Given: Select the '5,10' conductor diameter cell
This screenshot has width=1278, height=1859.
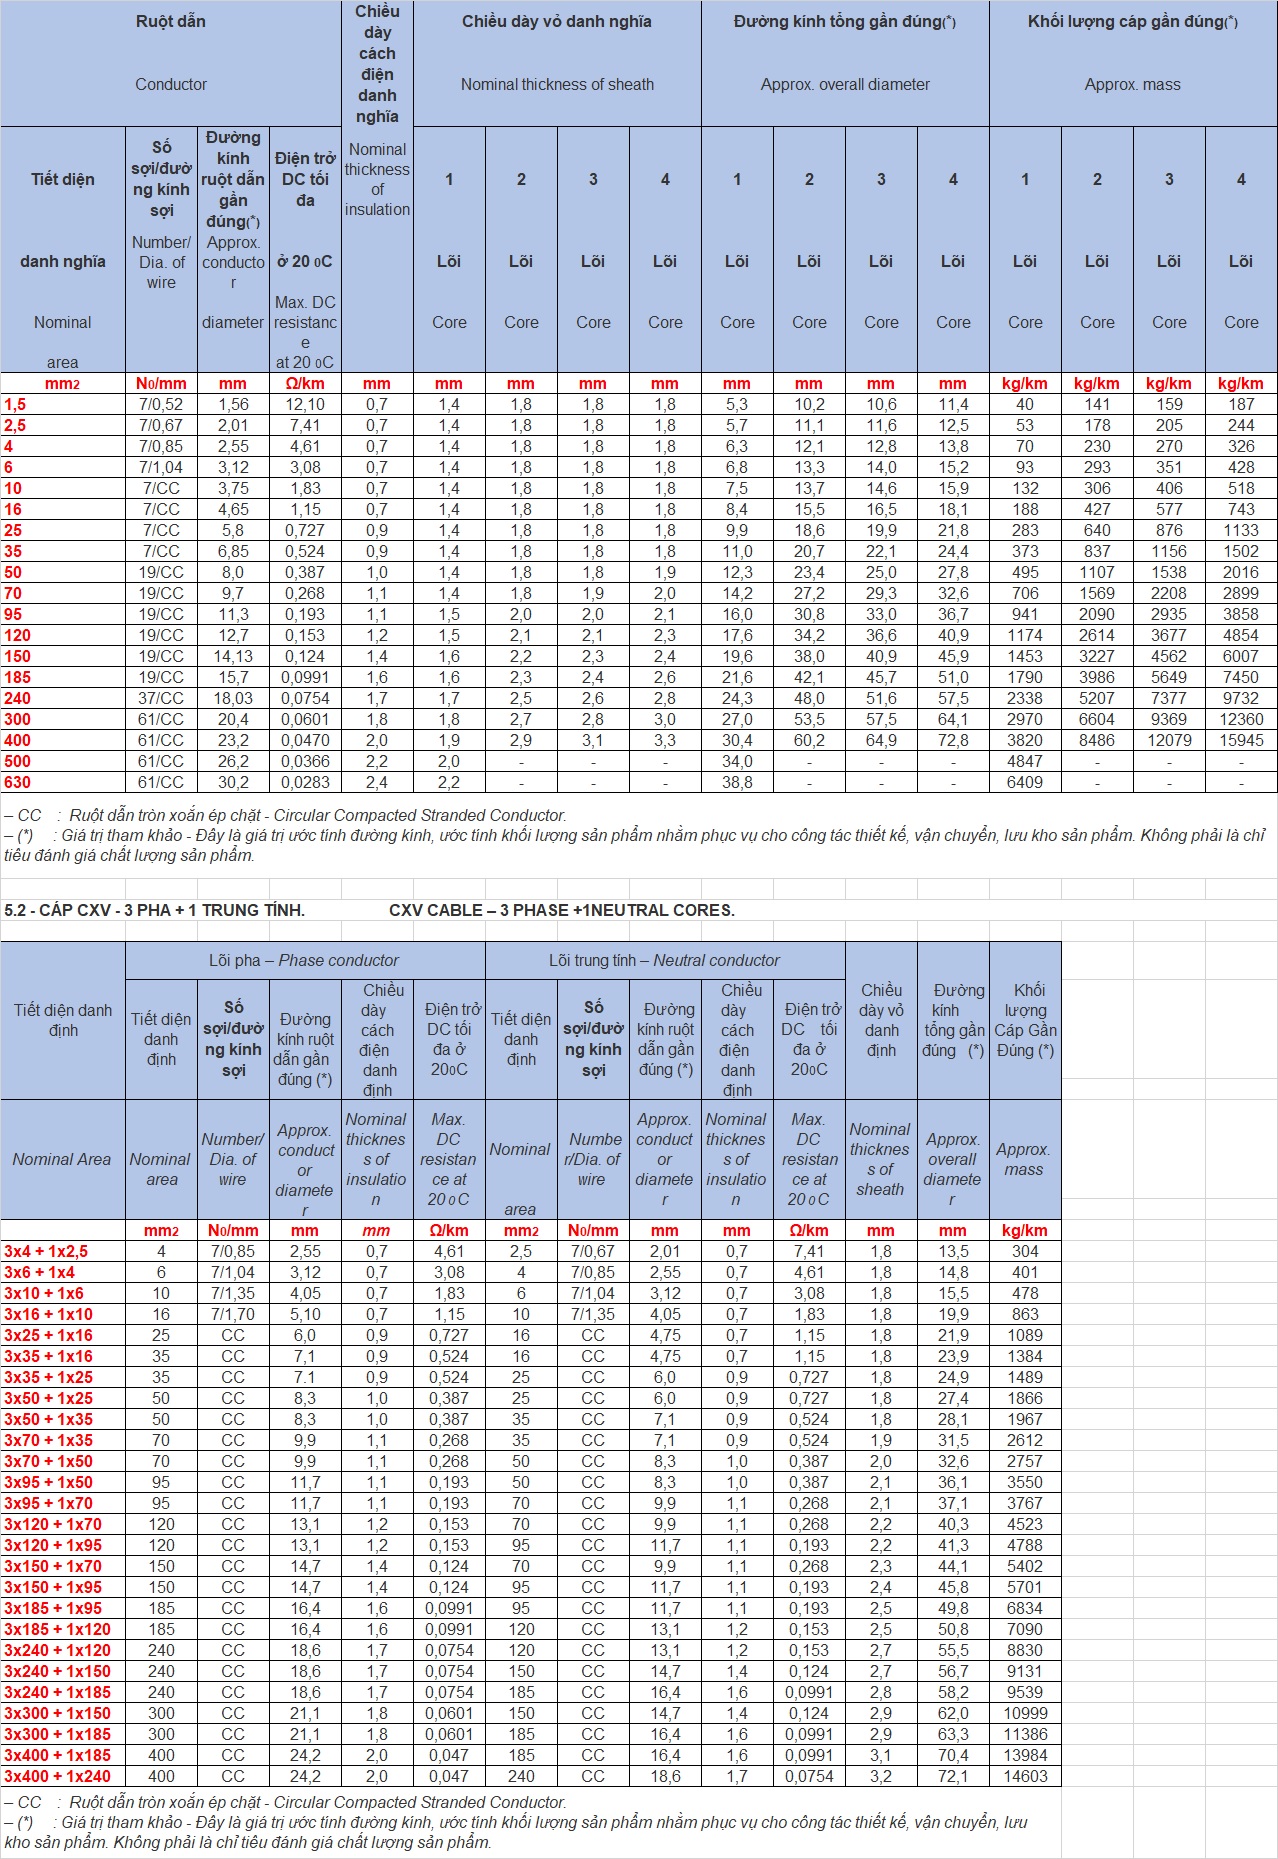Looking at the screenshot, I should [305, 1314].
